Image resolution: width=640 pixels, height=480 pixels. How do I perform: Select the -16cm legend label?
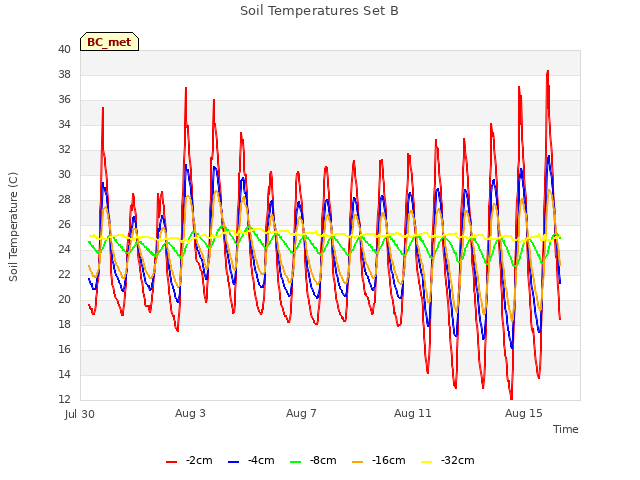click(389, 460)
